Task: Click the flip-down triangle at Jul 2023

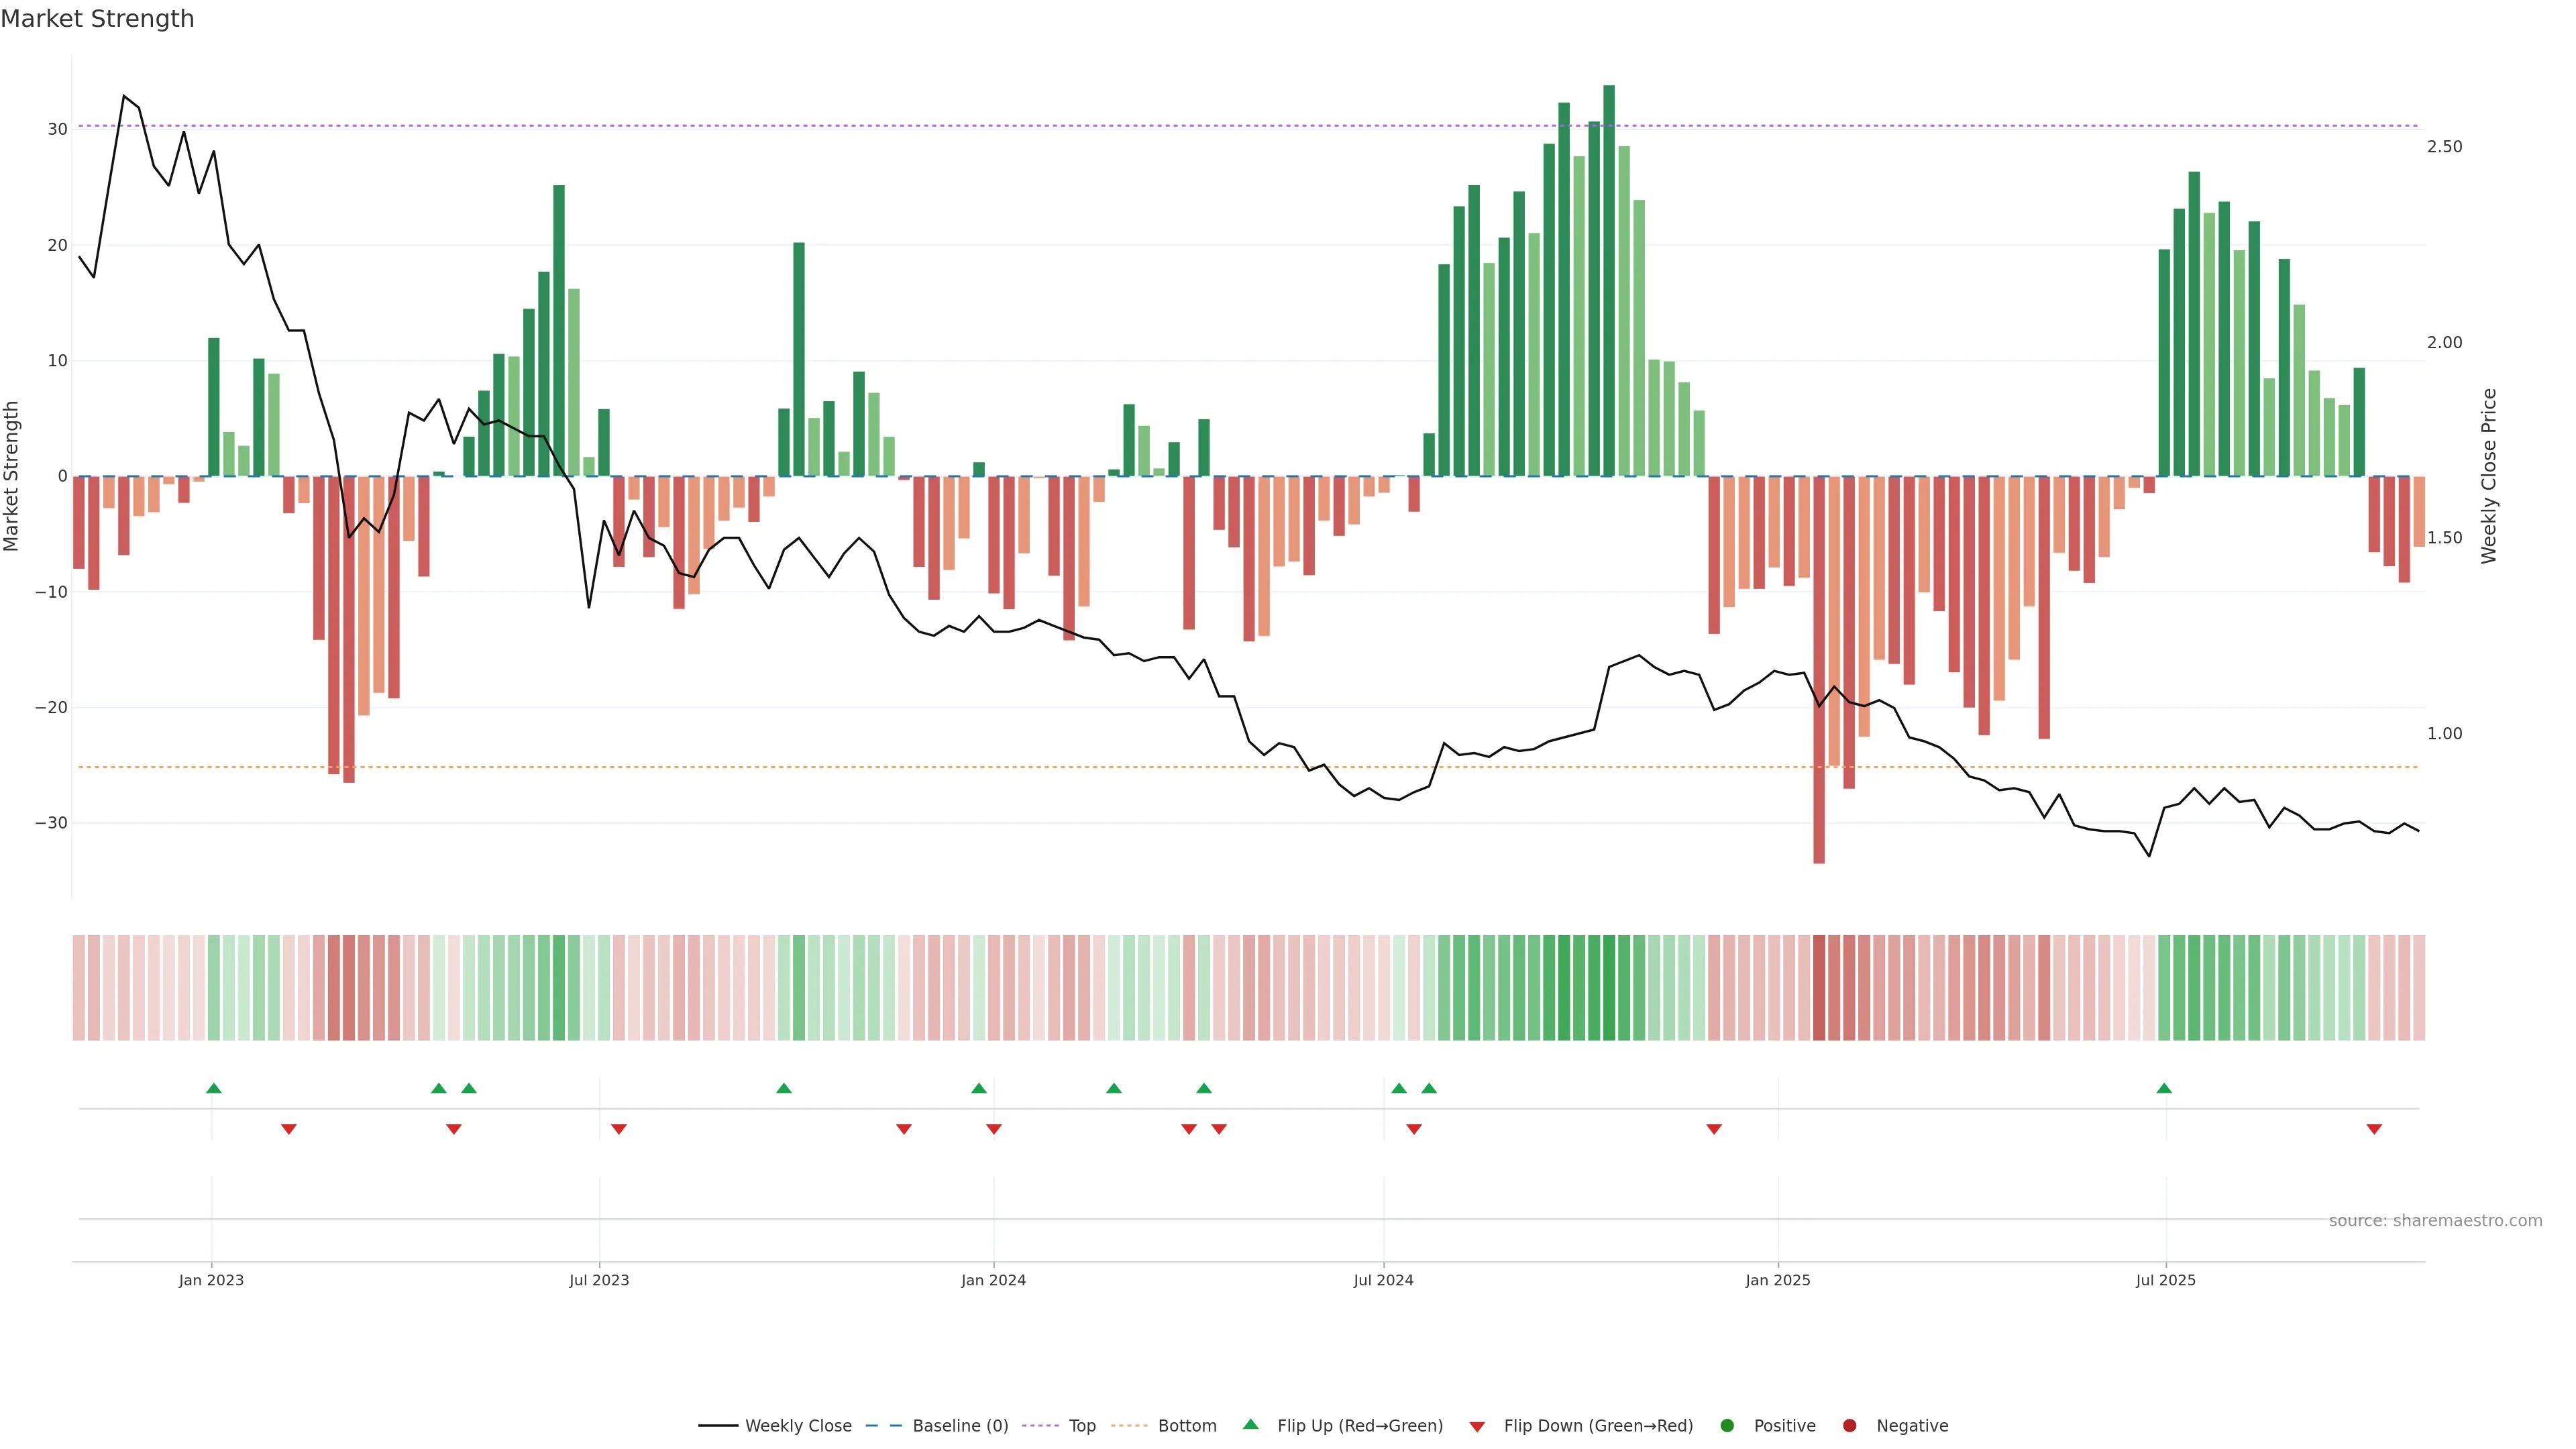Action: point(619,1129)
